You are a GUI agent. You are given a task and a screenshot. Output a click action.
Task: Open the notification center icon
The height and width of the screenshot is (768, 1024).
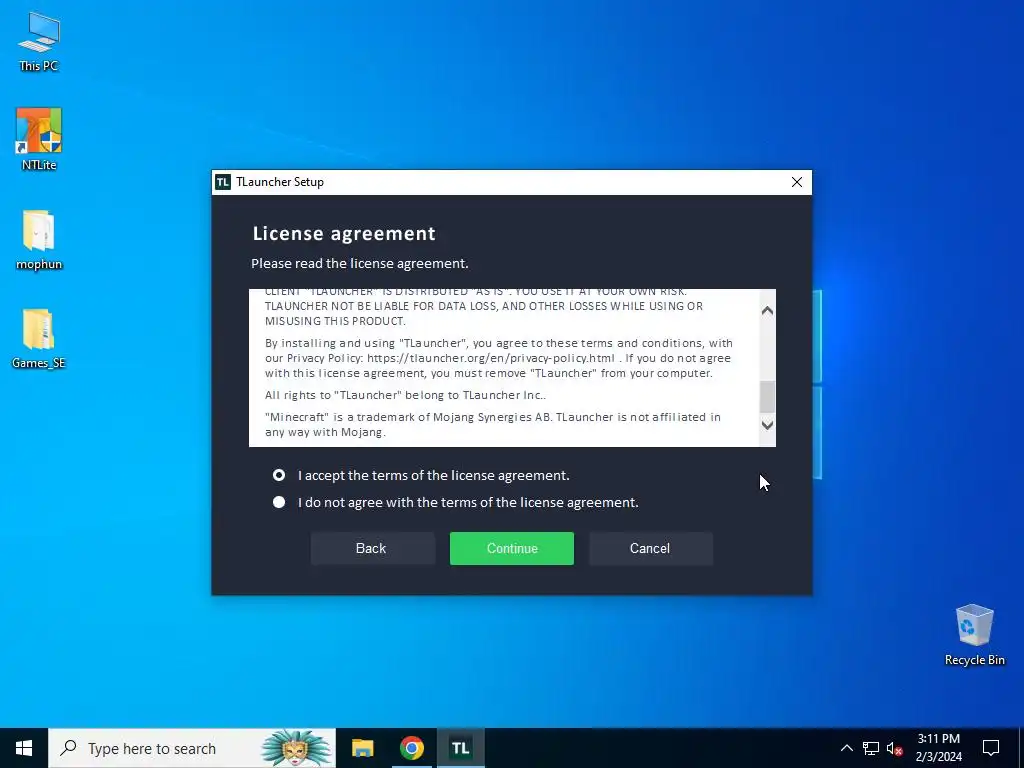tap(991, 748)
